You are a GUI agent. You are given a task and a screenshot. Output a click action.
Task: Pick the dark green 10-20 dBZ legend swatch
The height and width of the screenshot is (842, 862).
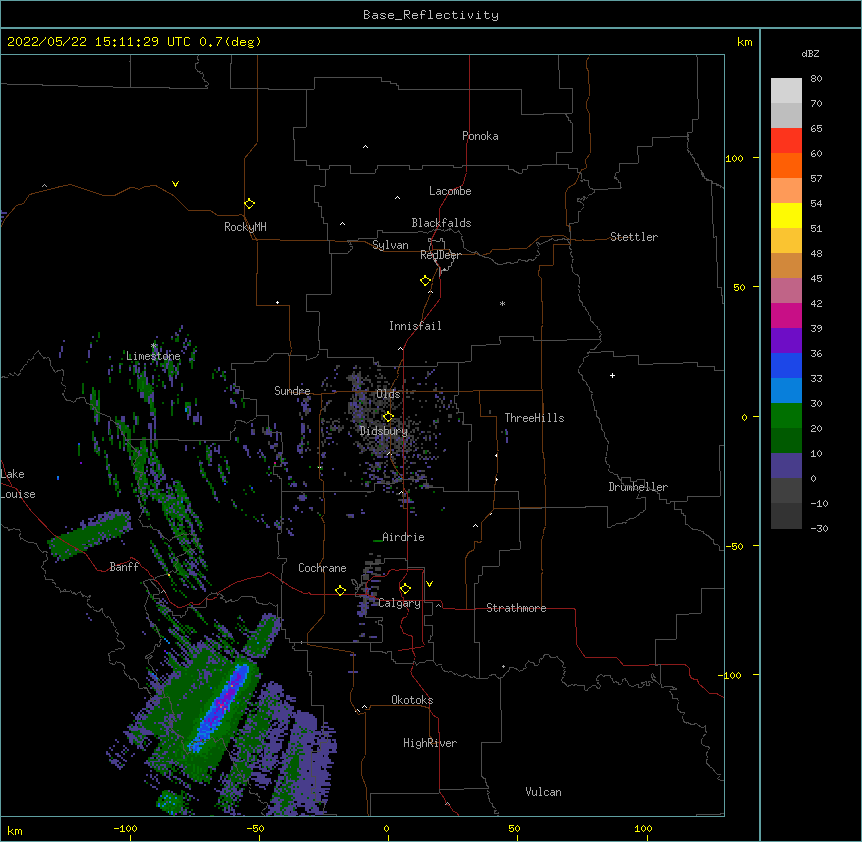(786, 440)
